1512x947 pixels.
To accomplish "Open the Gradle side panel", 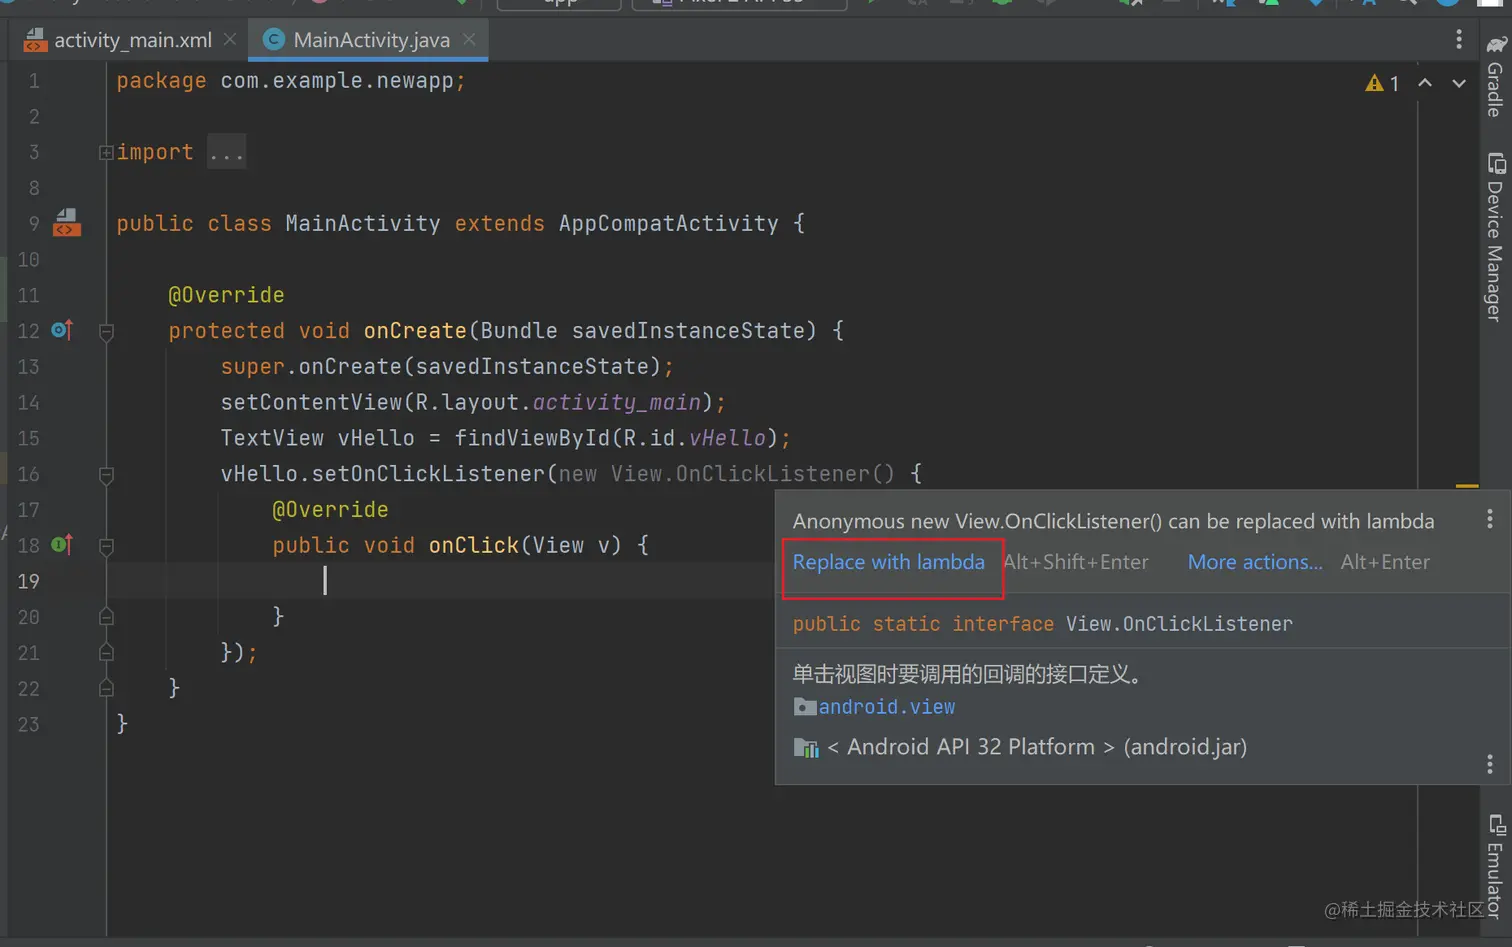I will point(1495,77).
